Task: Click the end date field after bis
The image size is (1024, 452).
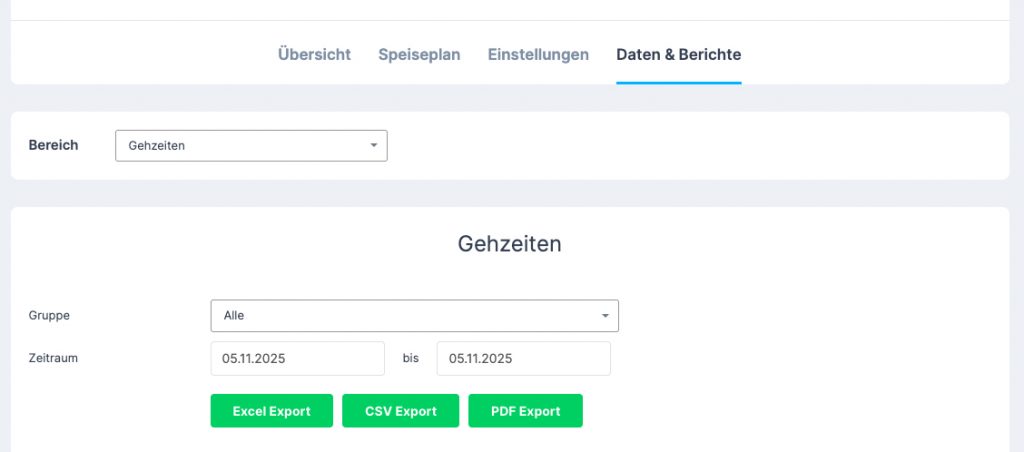Action: [523, 358]
